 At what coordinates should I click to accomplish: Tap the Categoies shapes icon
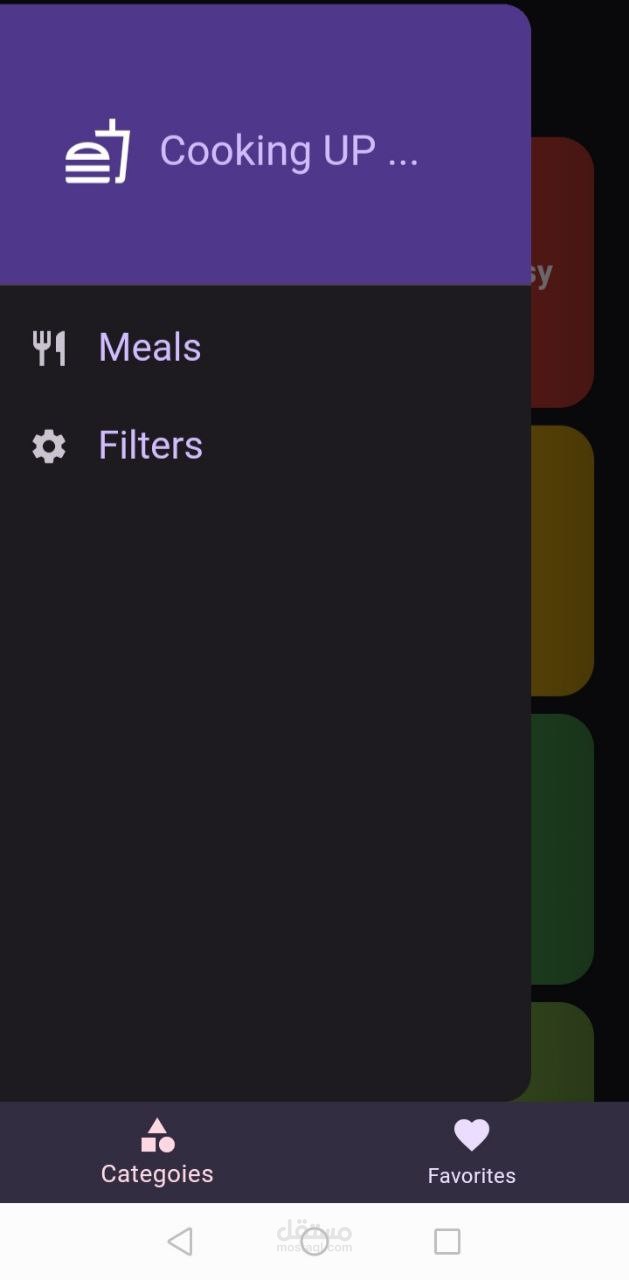157,1136
